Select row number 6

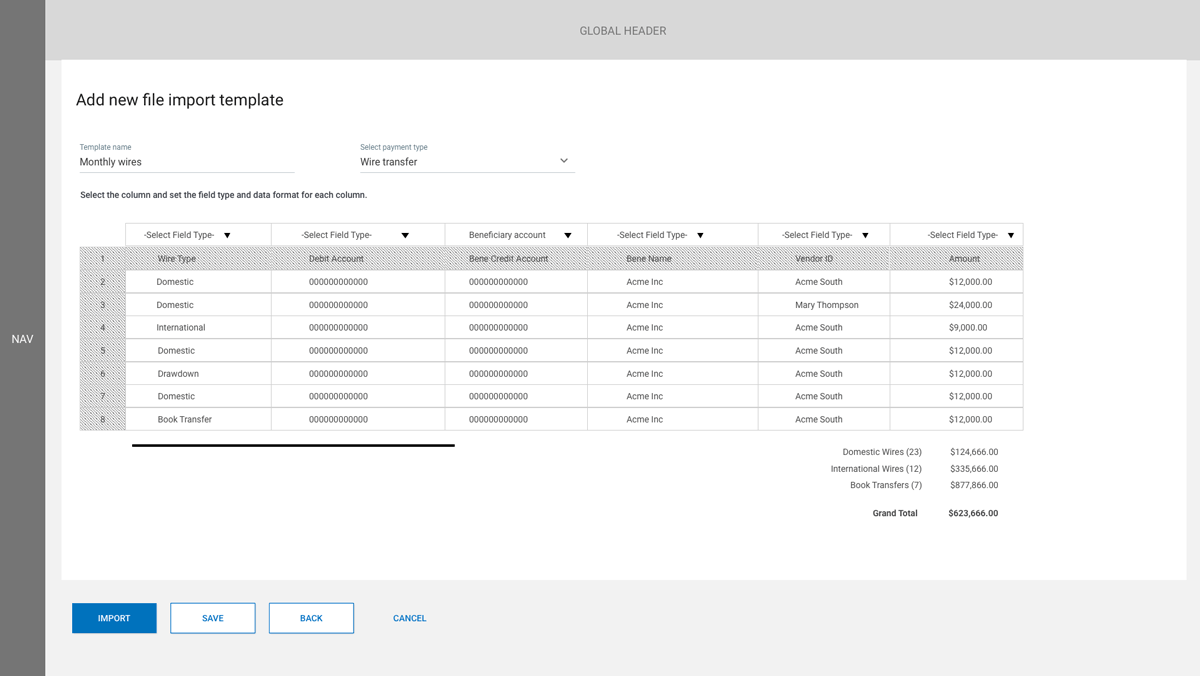click(x=102, y=374)
